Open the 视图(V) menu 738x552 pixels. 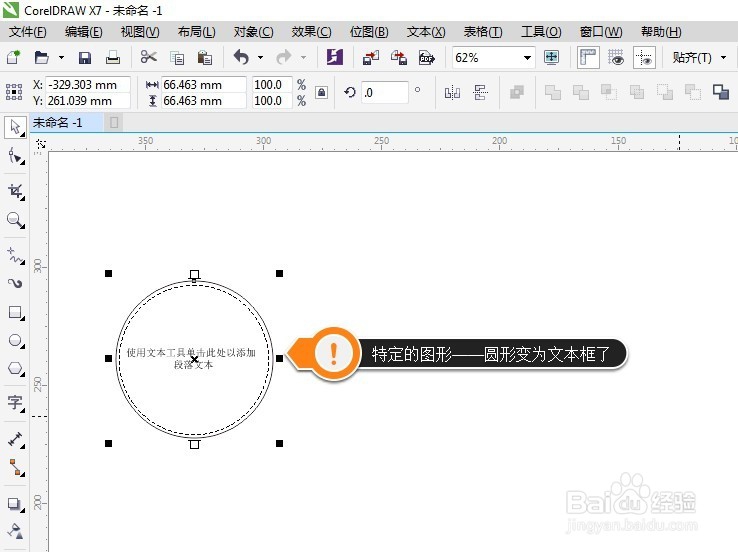[140, 32]
